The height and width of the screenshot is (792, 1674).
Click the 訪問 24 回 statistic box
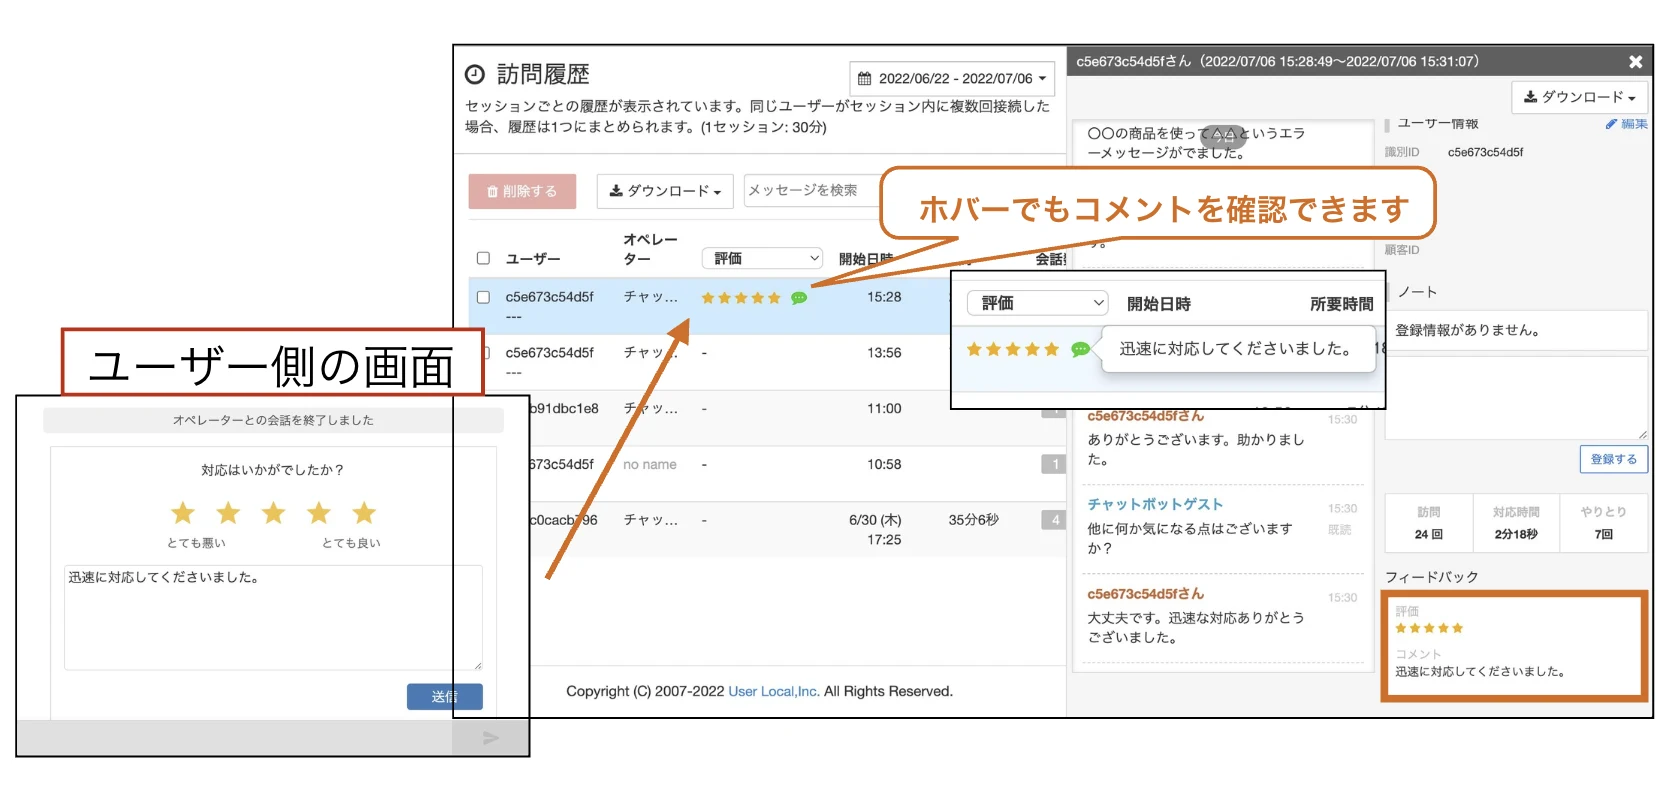coord(1429,523)
